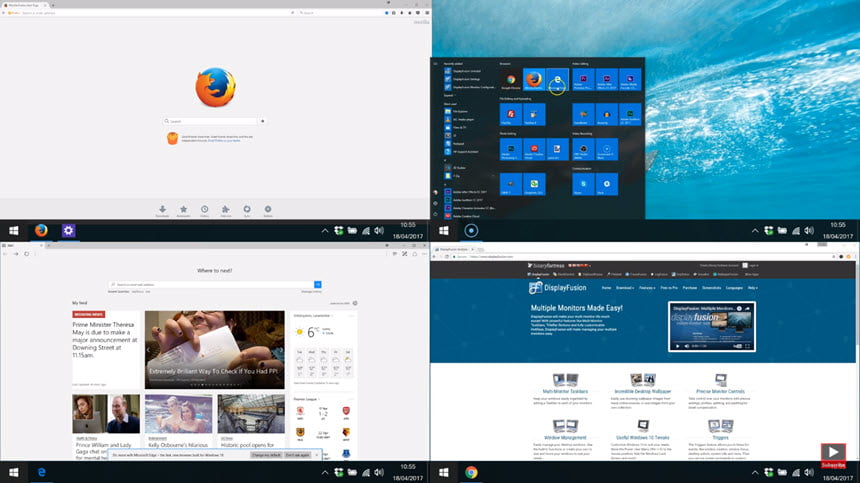Open Firefox Downloads icon at page bottom
860x483 pixels.
[162, 210]
